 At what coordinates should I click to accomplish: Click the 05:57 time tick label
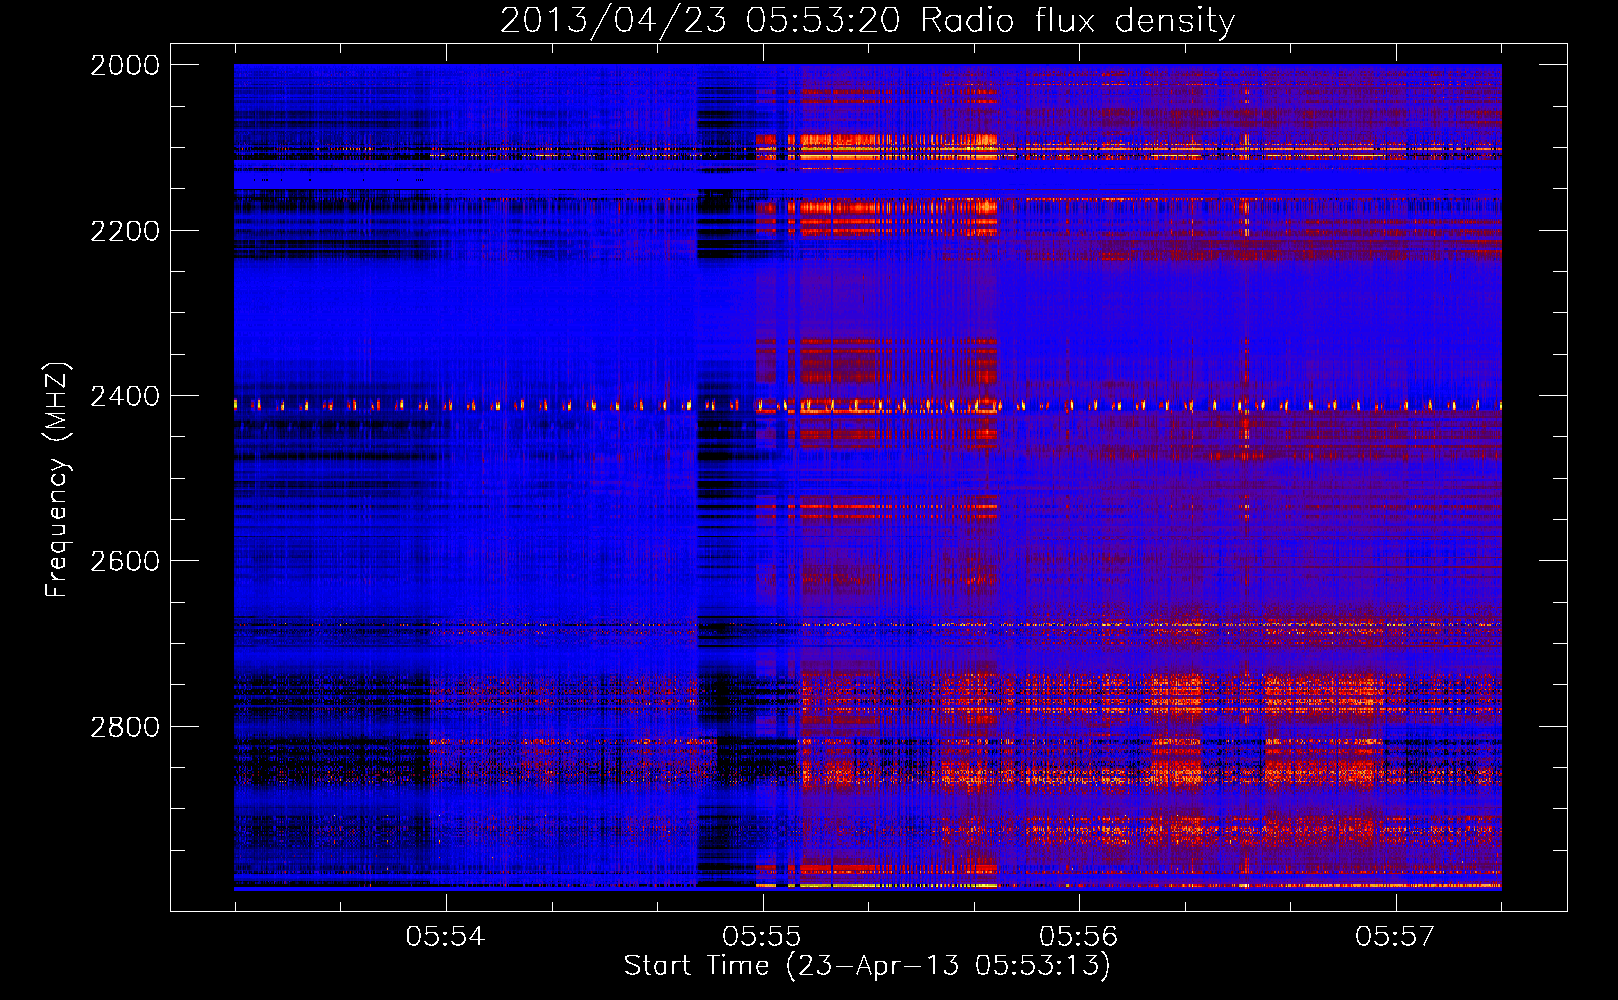pyautogui.click(x=1395, y=936)
